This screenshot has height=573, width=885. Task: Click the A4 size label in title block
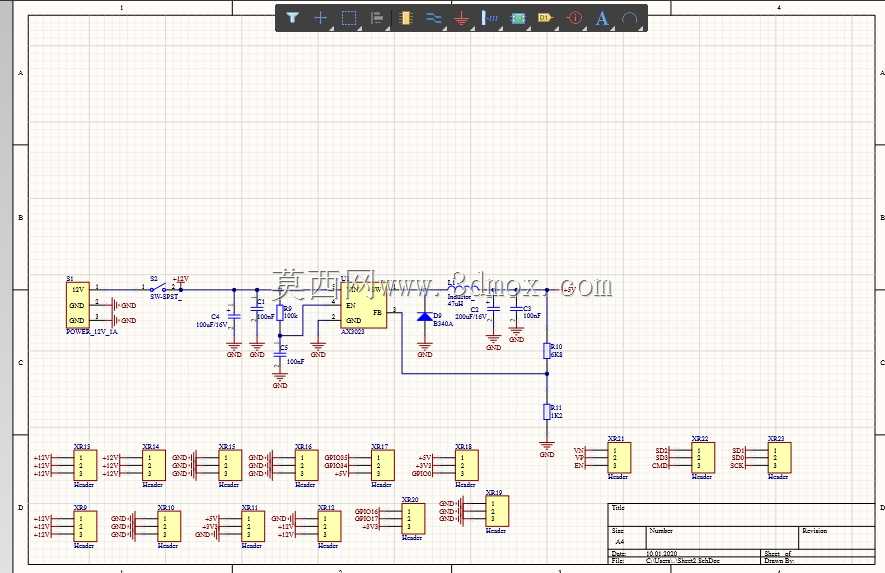(x=620, y=541)
